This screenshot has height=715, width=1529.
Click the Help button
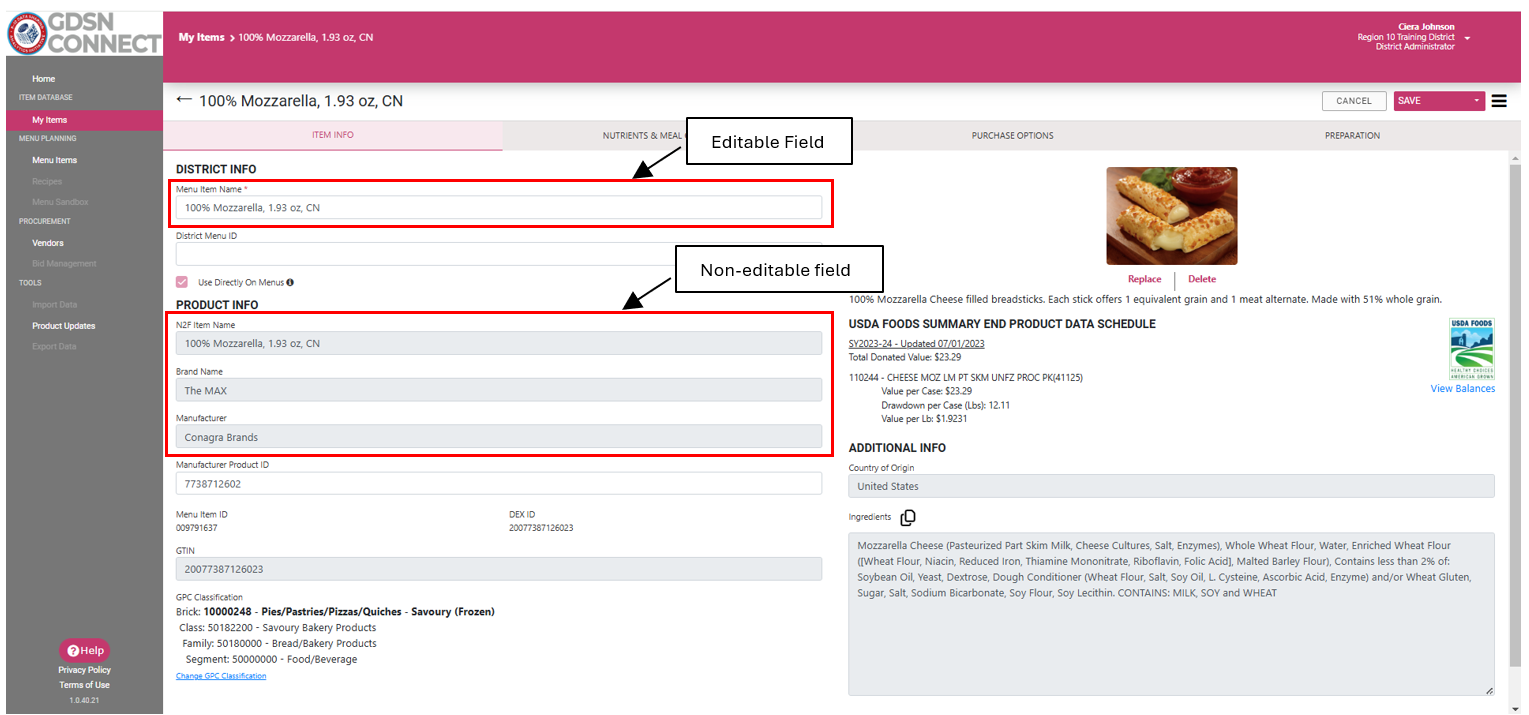pos(85,650)
